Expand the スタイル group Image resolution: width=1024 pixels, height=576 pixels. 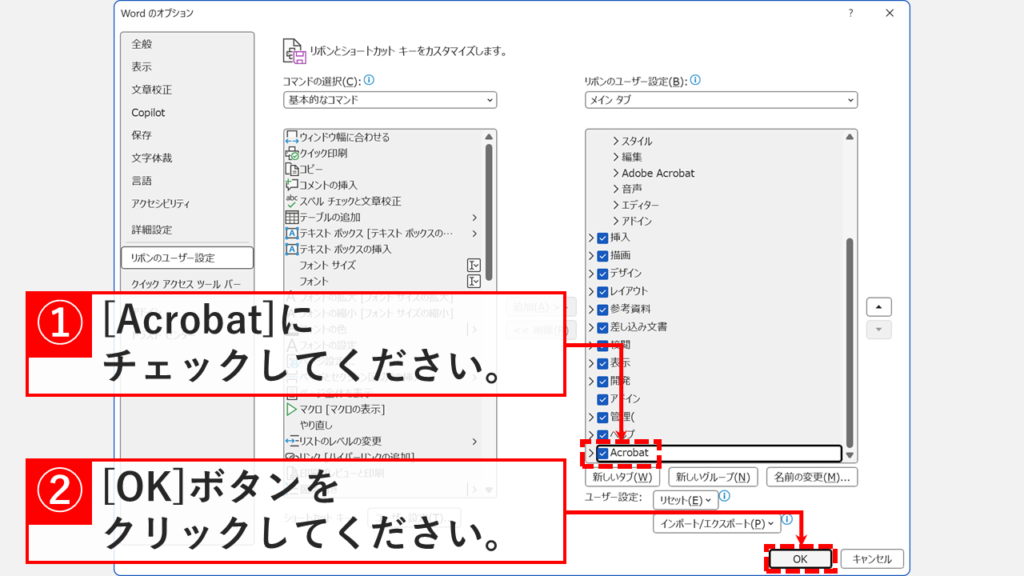coord(615,141)
